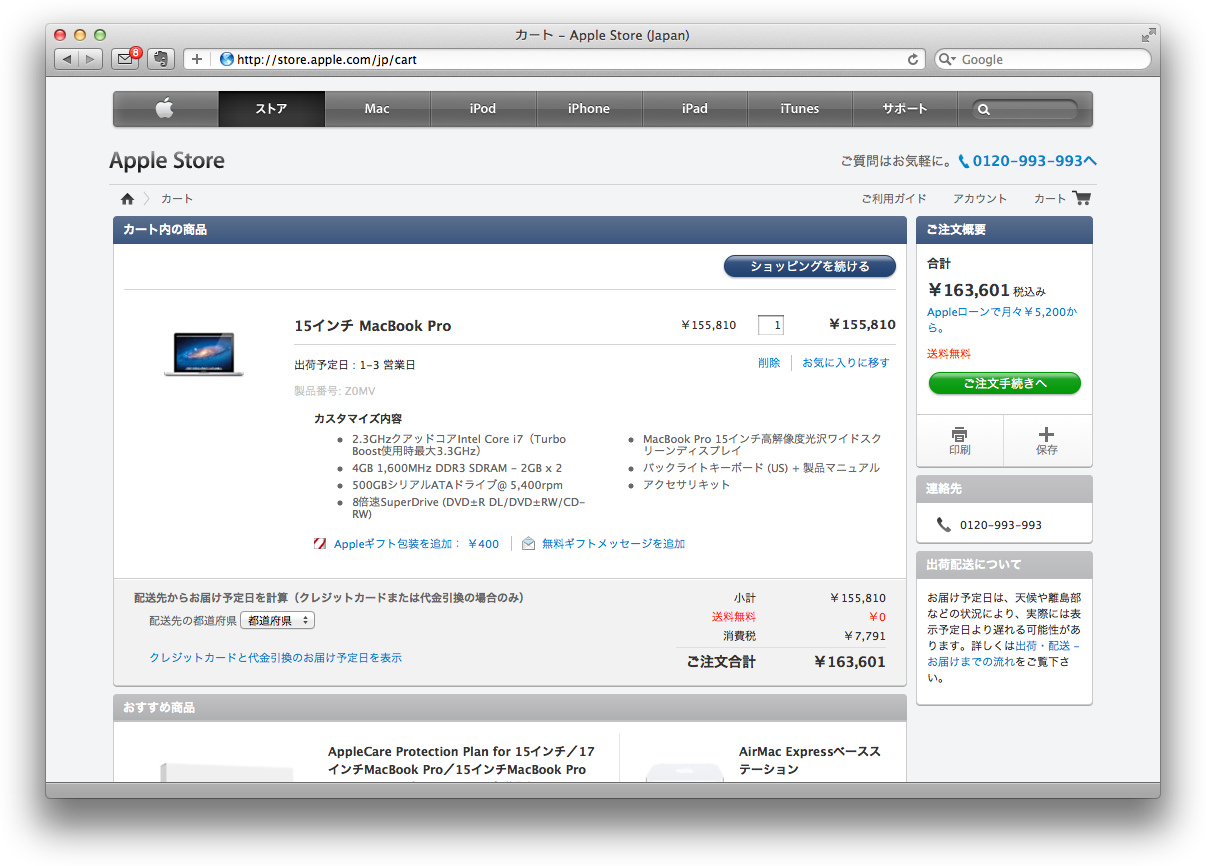Open the iPad tab
The height and width of the screenshot is (866, 1206).
[695, 109]
